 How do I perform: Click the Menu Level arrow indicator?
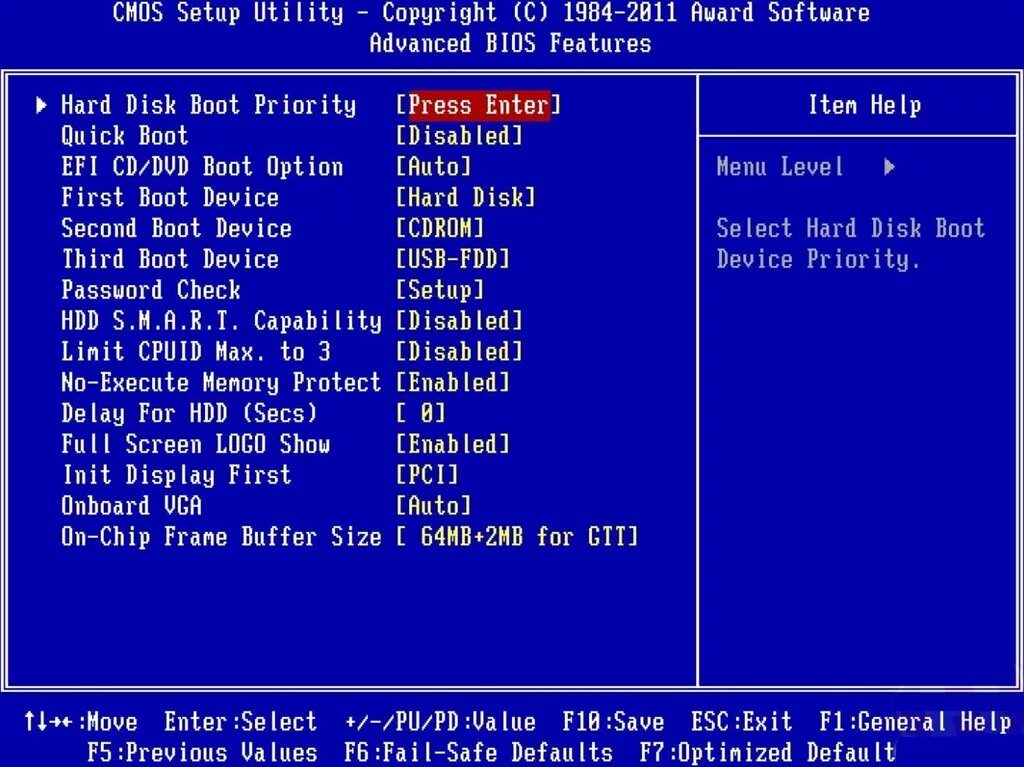(x=889, y=167)
